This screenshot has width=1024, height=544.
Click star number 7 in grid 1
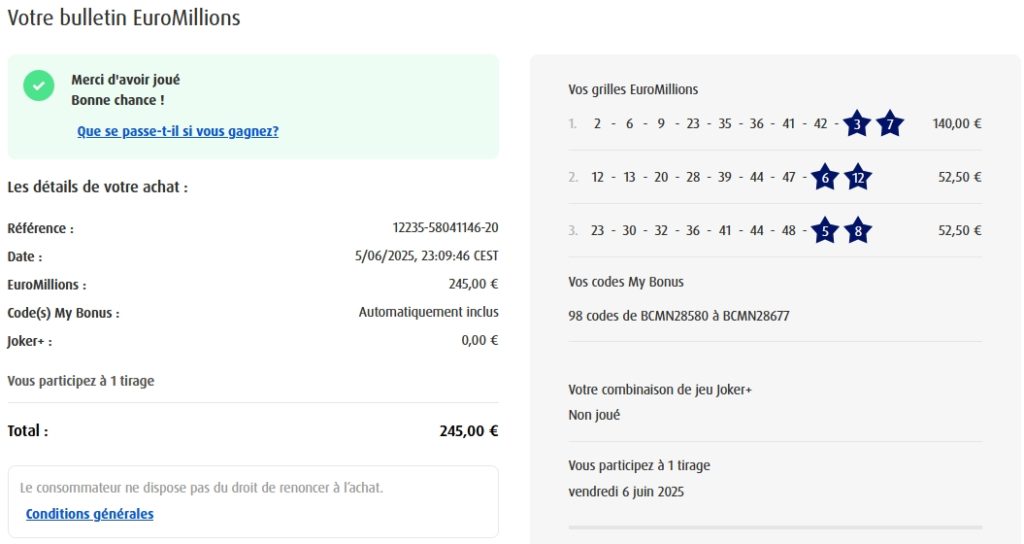click(890, 125)
